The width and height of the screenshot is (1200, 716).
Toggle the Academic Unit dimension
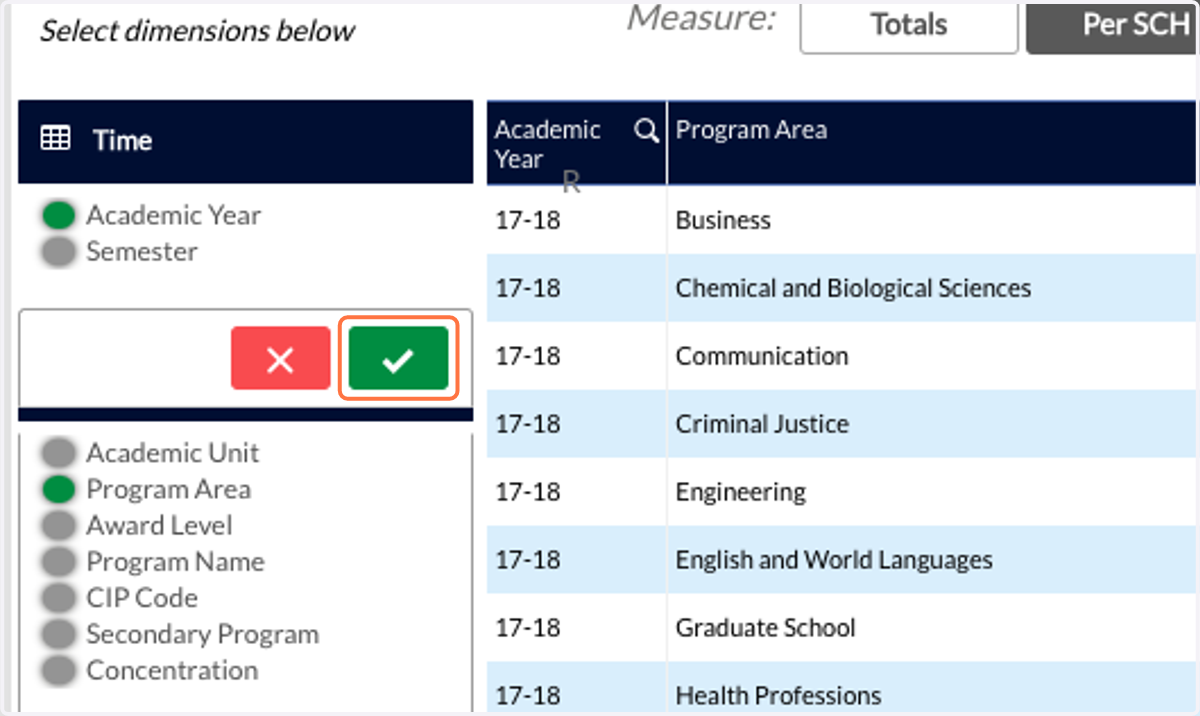[60, 453]
